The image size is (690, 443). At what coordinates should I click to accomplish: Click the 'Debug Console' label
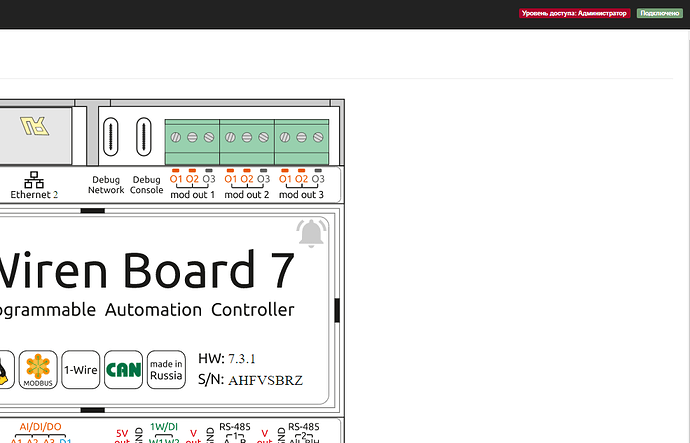(x=147, y=185)
